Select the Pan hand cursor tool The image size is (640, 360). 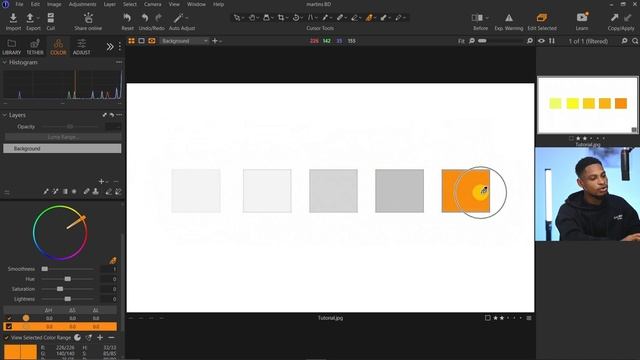(x=252, y=18)
